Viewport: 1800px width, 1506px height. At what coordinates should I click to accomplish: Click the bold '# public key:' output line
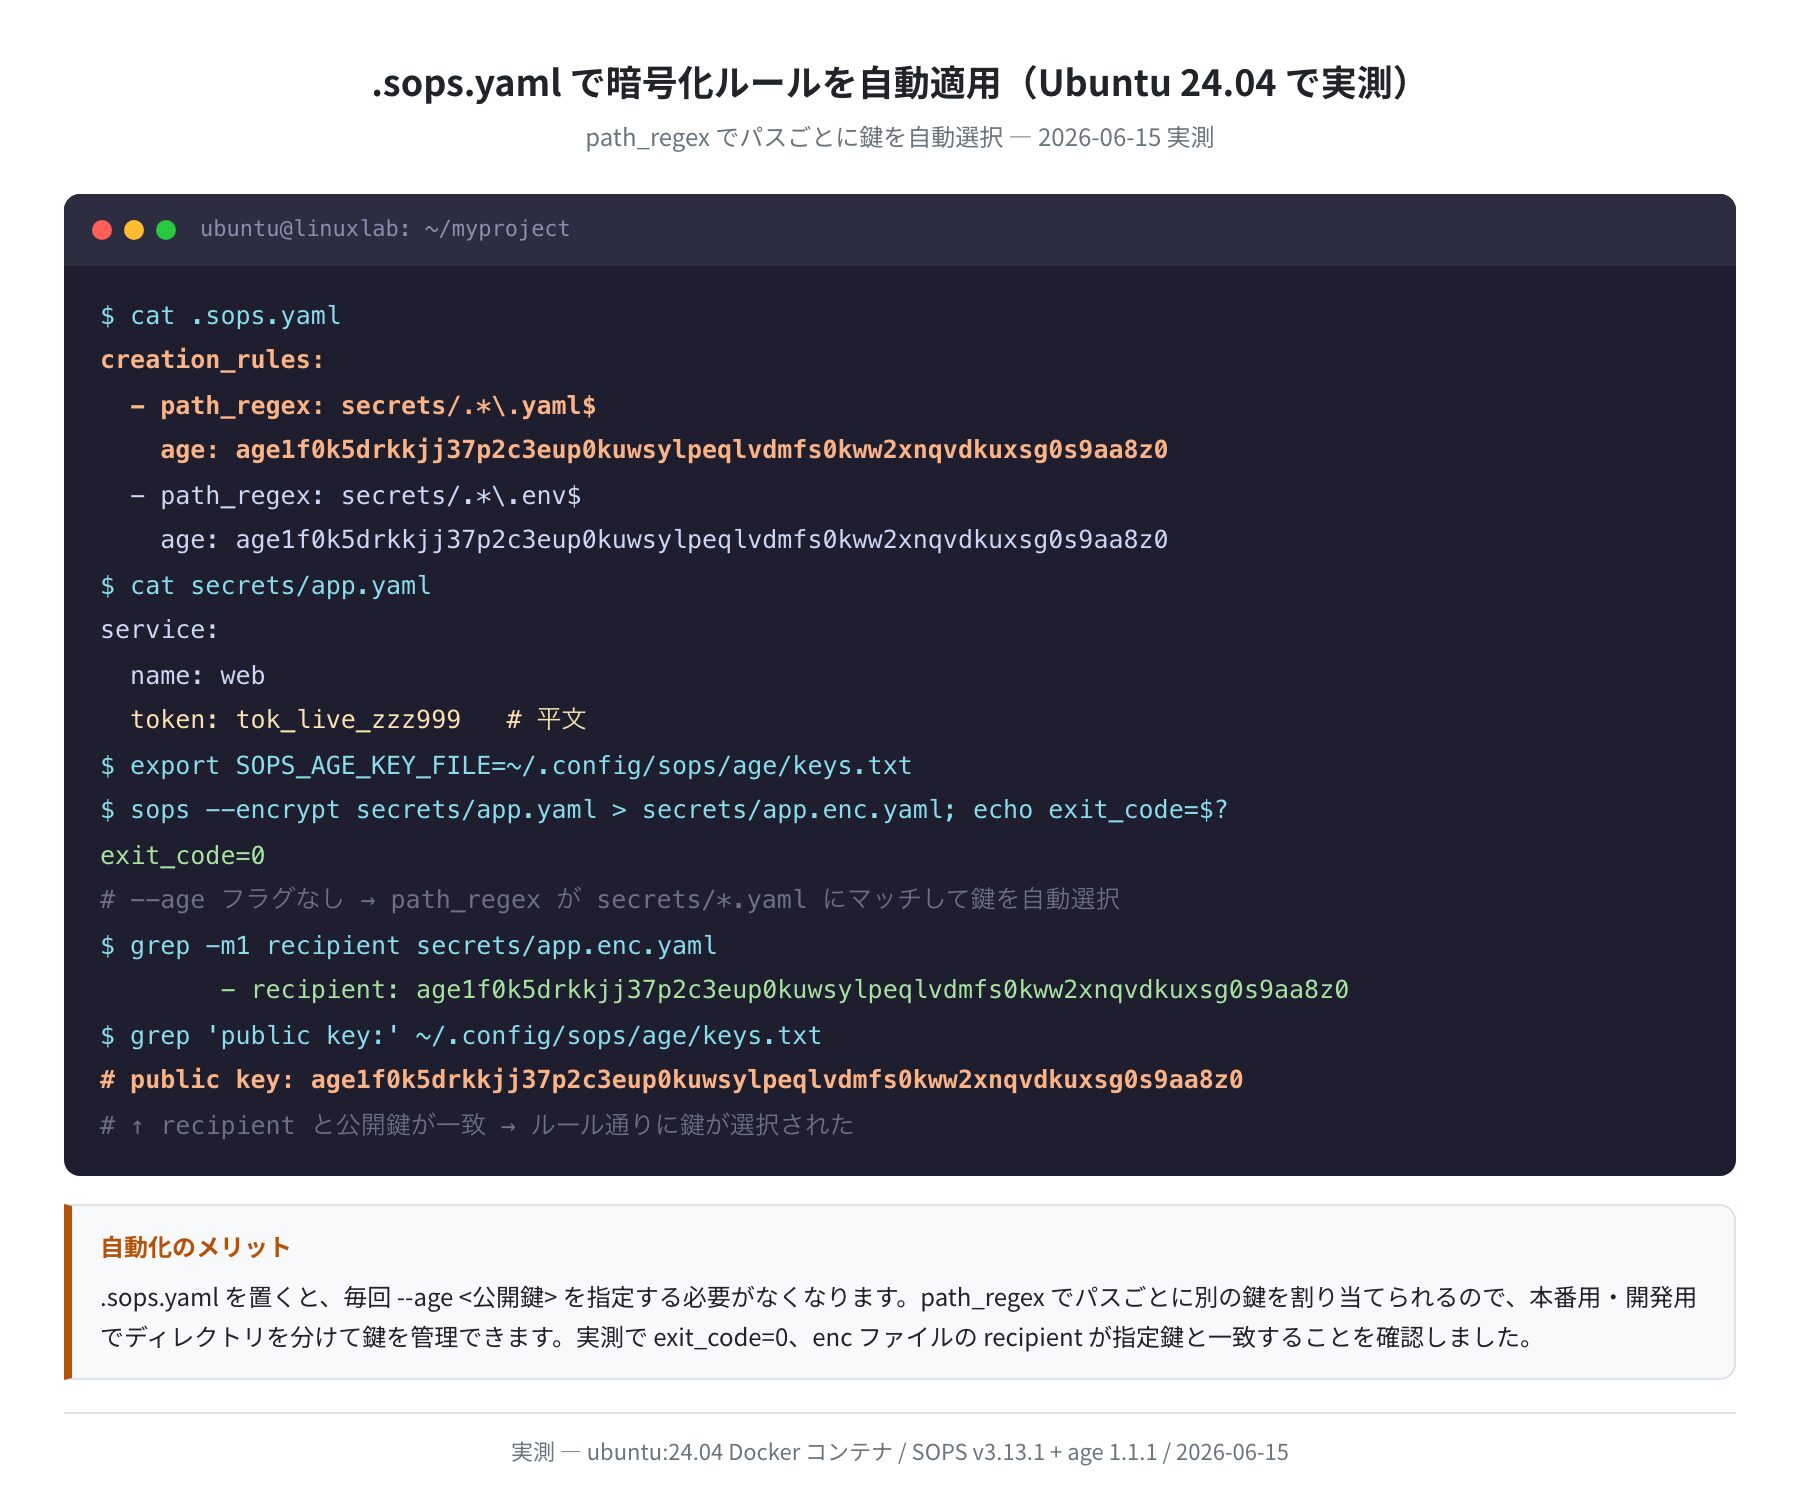coord(671,1080)
